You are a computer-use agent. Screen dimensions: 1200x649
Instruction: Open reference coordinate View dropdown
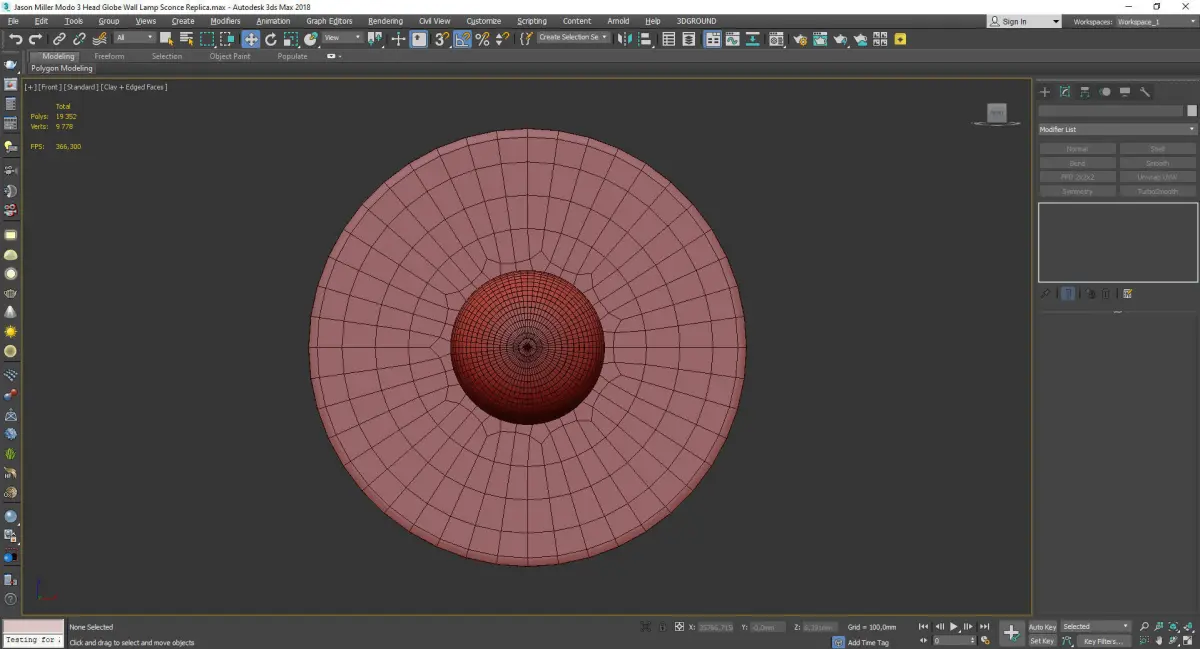pyautogui.click(x=343, y=38)
